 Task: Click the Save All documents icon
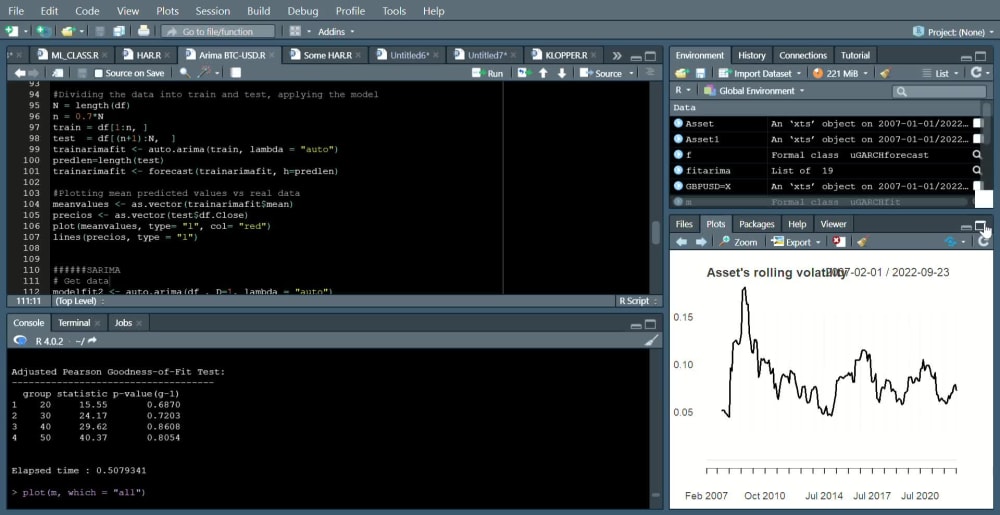click(x=119, y=31)
